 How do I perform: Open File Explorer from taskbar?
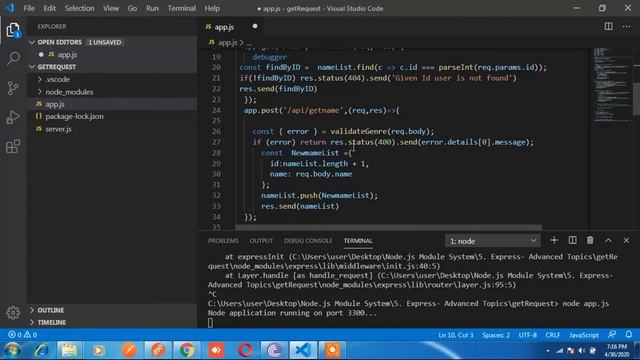pos(69,350)
